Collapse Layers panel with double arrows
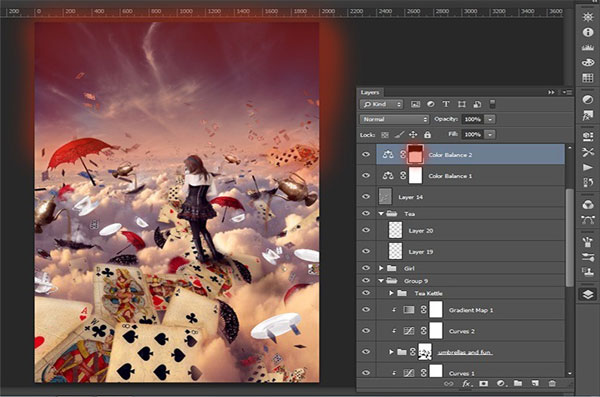Image resolution: width=600 pixels, height=397 pixels. tap(551, 92)
